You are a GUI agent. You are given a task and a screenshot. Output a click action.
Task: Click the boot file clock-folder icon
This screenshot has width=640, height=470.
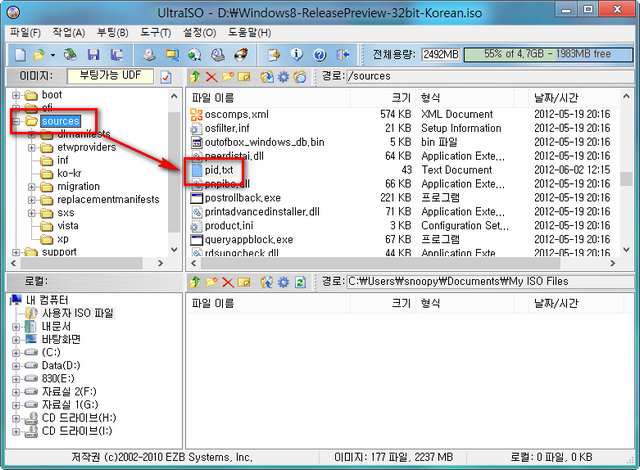click(x=300, y=77)
